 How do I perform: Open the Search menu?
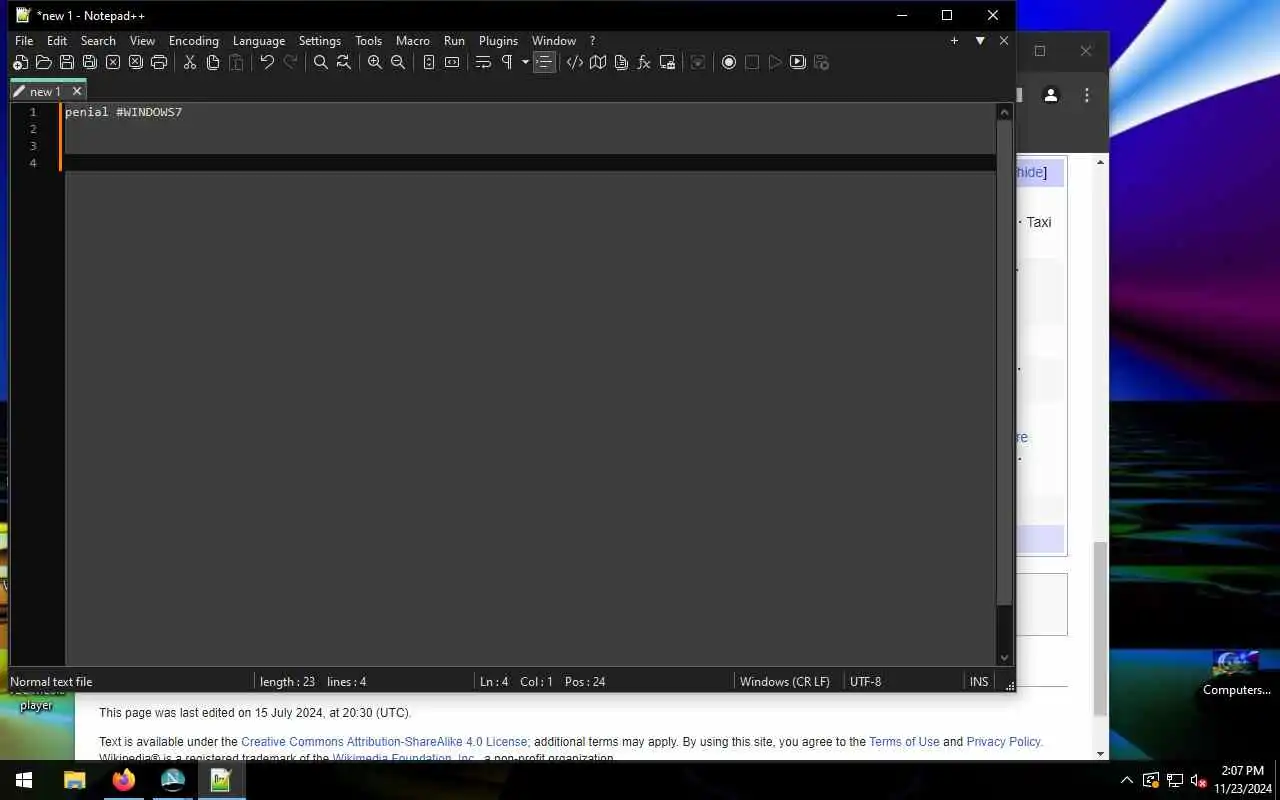pos(98,41)
